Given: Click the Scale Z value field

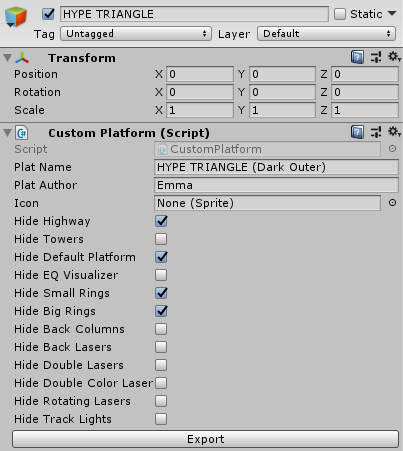Looking at the screenshot, I should click(365, 110).
